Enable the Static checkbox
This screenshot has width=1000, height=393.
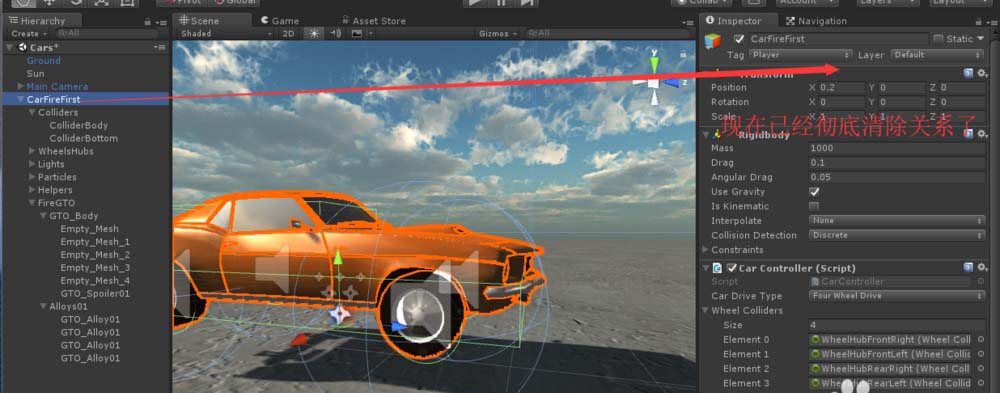(x=938, y=39)
